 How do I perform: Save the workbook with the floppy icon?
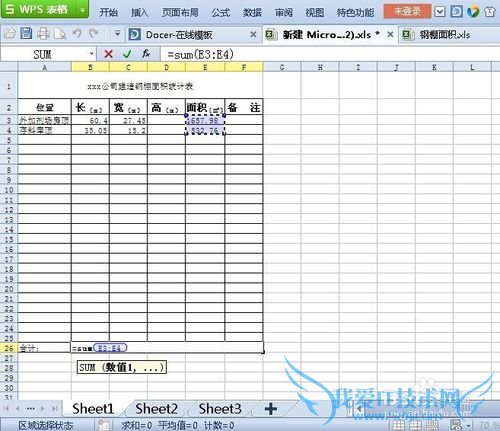tap(26, 34)
